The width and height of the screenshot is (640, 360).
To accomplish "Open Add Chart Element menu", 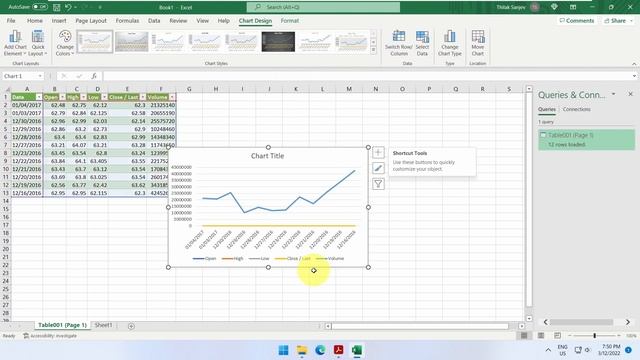I will [x=15, y=43].
